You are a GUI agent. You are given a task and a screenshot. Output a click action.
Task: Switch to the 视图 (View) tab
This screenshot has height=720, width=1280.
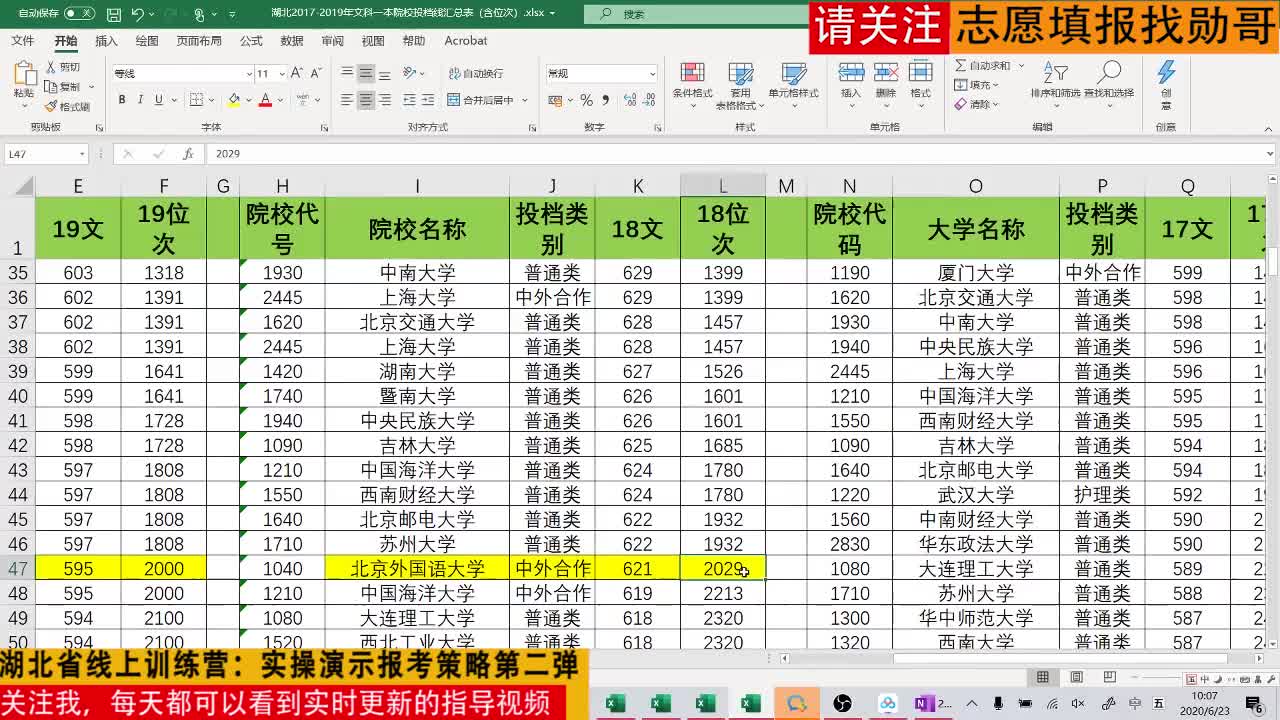click(x=373, y=41)
